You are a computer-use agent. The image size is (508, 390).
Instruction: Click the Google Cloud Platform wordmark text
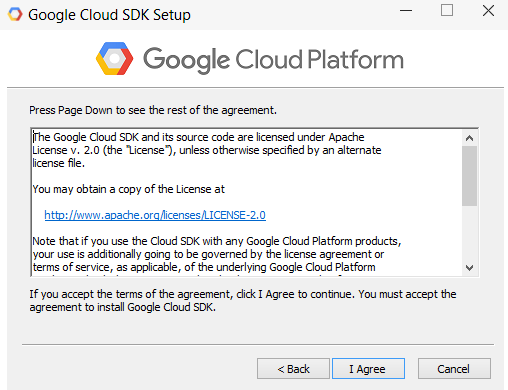273,60
